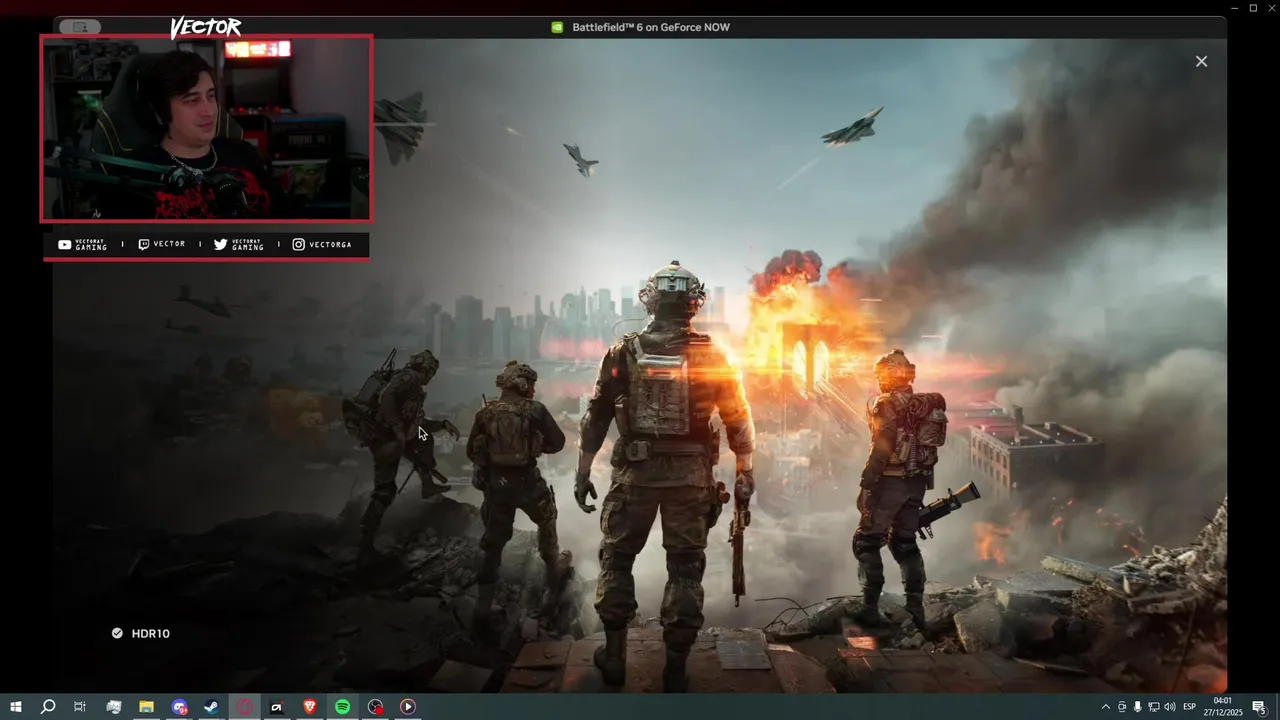Select the active Opera GX taskbar icon
This screenshot has height=720, width=1280.
(244, 707)
